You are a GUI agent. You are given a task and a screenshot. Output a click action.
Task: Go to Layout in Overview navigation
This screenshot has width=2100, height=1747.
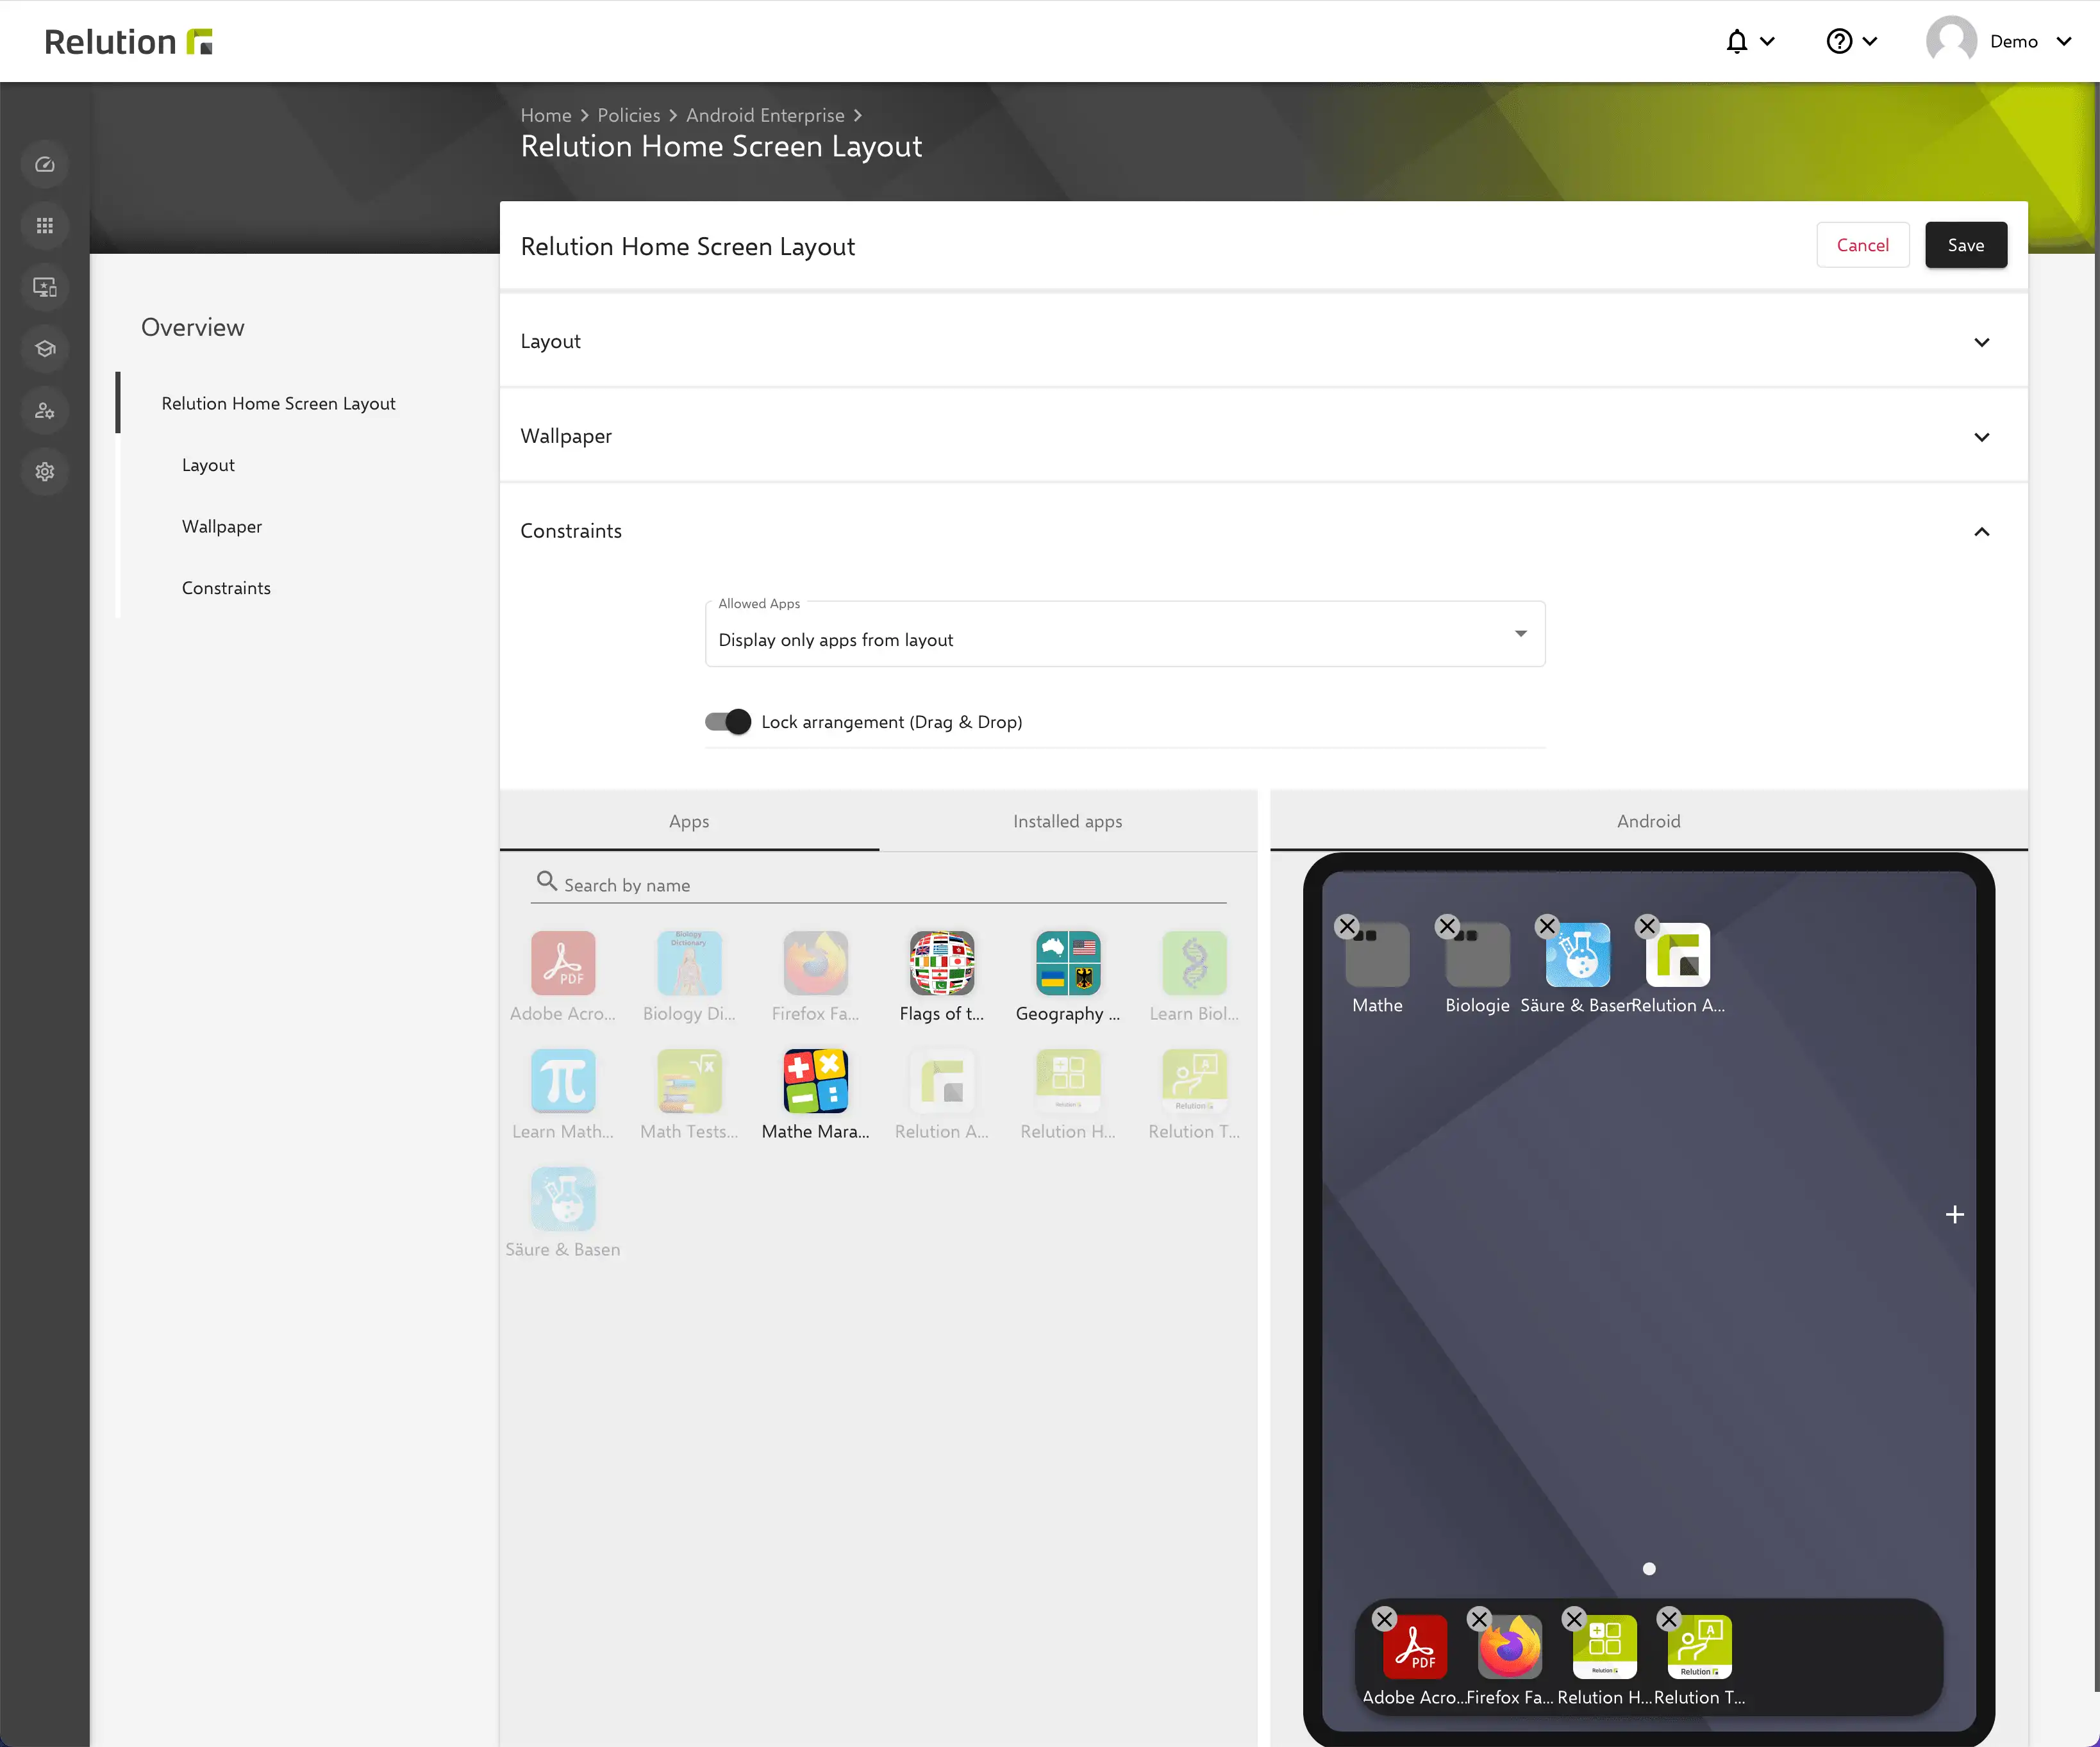208,465
